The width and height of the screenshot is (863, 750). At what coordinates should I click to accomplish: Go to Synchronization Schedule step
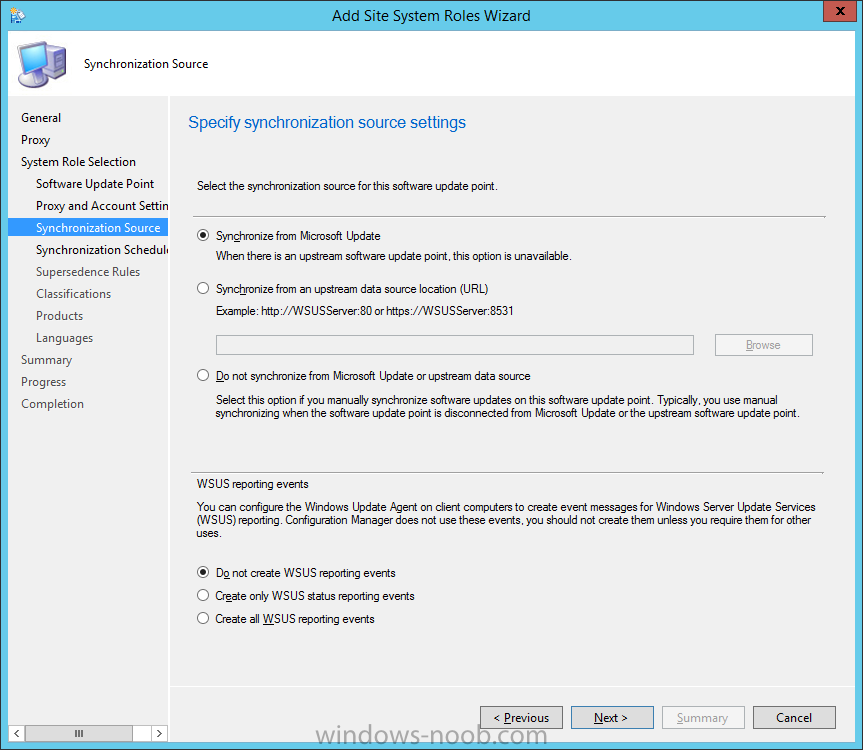tap(102, 250)
